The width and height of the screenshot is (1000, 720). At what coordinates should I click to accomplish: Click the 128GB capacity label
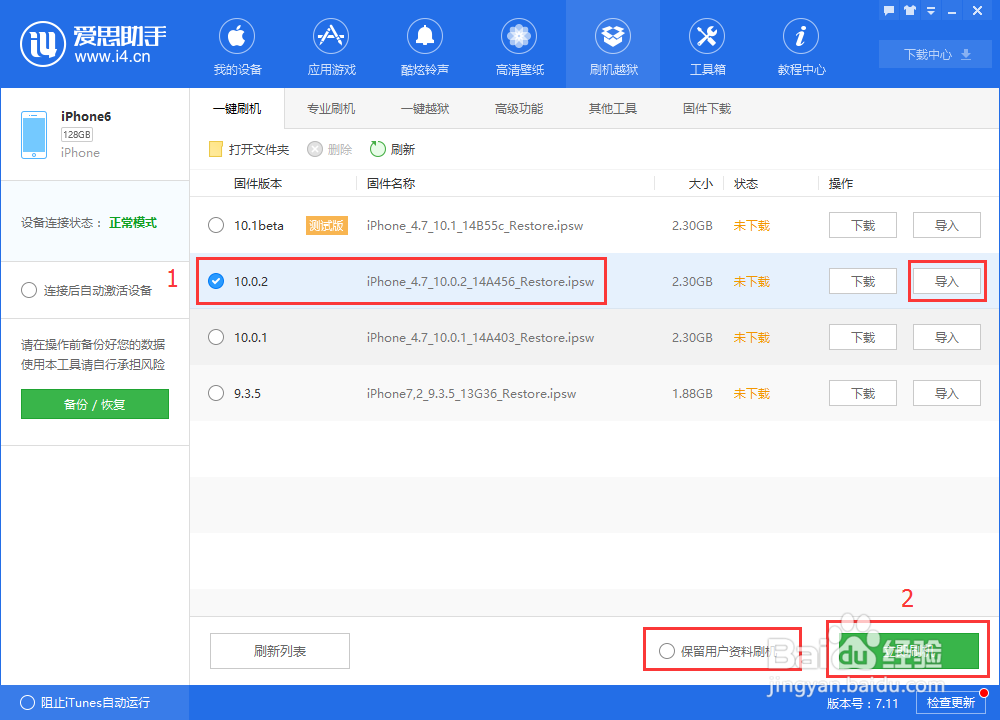coord(77,135)
